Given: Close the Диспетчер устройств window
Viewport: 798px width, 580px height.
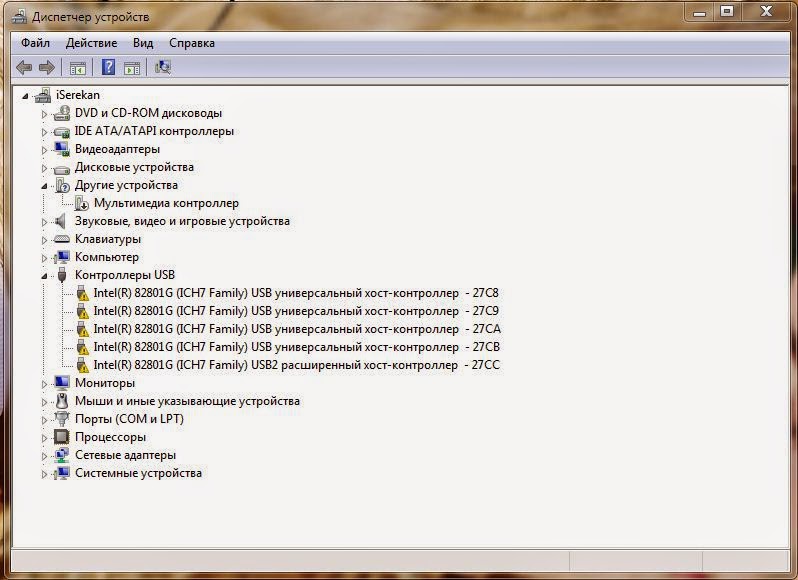Looking at the screenshot, I should click(x=766, y=11).
